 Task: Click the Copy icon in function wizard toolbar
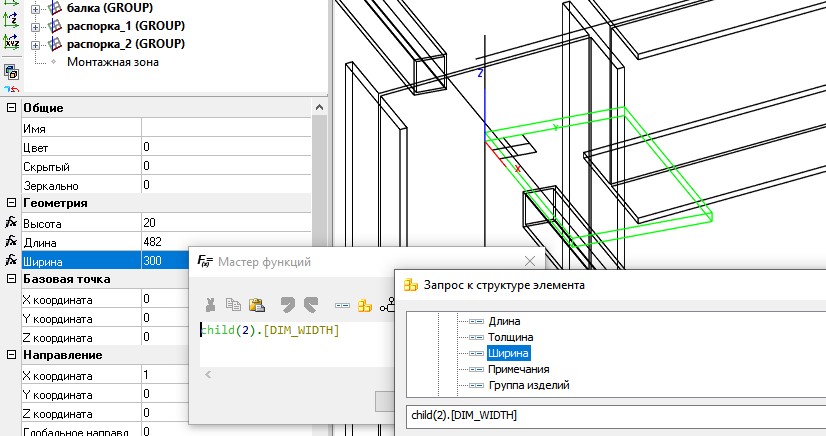point(234,306)
